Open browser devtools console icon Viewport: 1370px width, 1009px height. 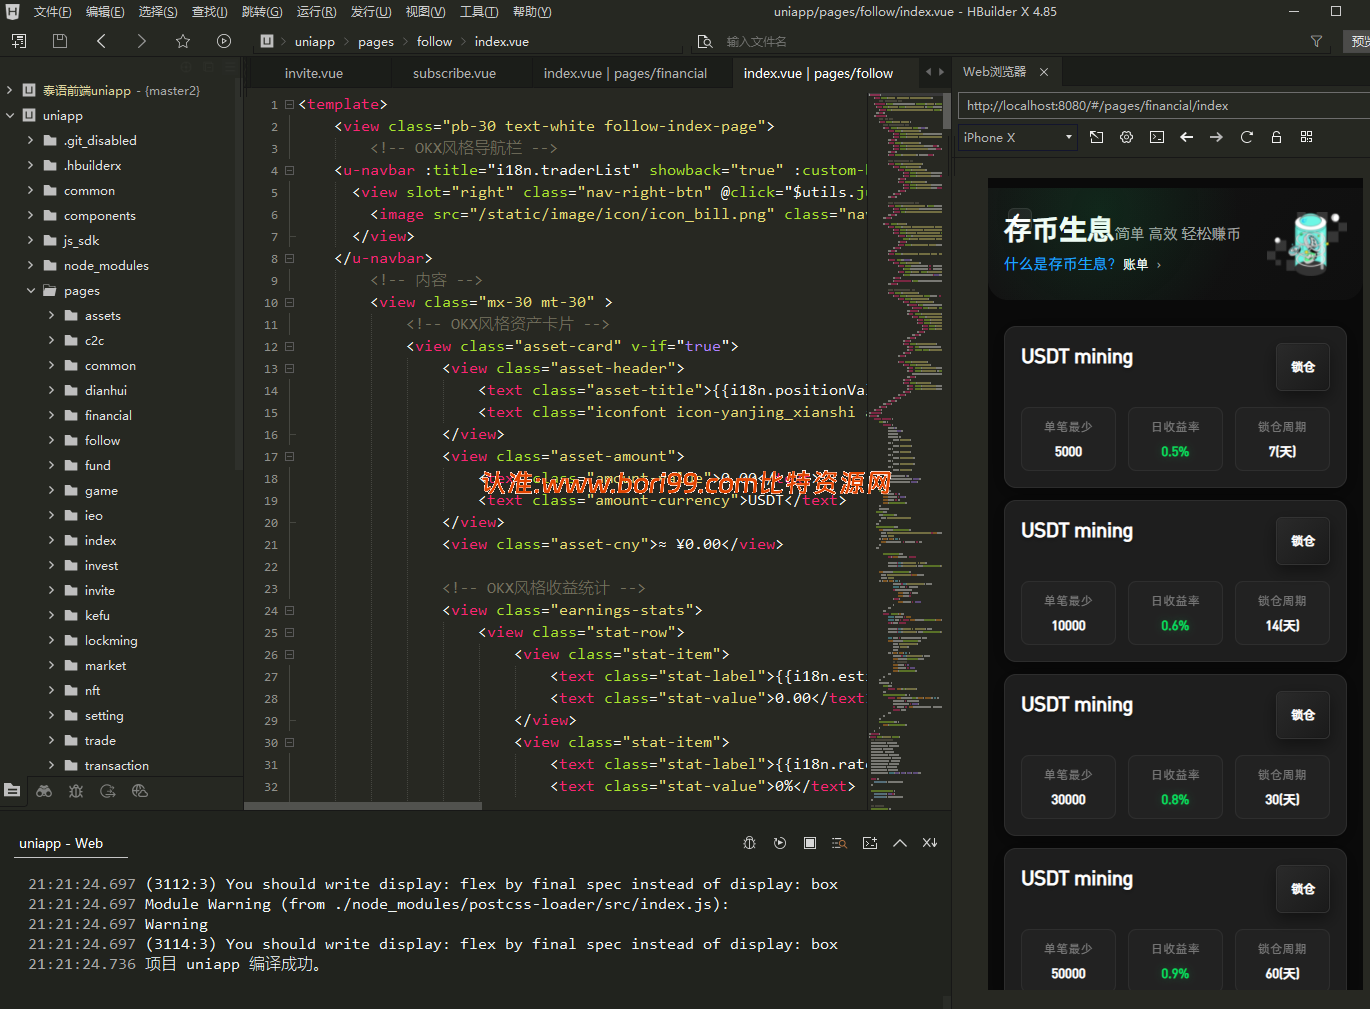pos(1157,137)
